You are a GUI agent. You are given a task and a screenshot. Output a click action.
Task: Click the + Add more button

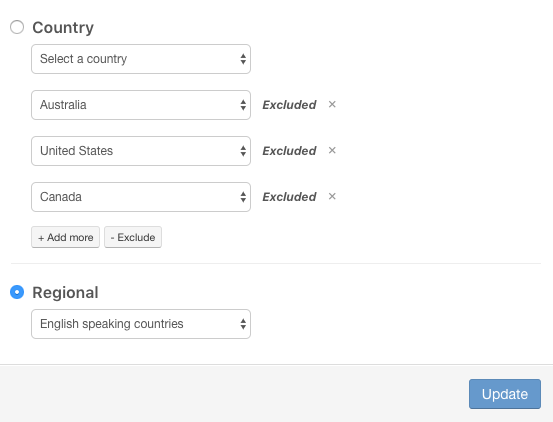66,237
